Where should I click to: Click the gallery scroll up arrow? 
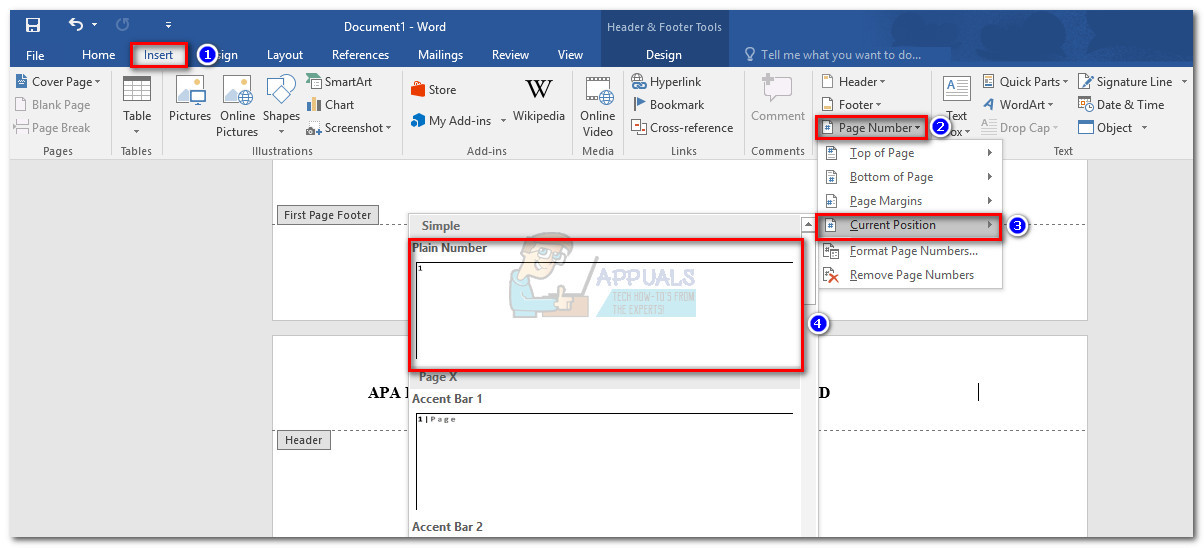[x=808, y=225]
